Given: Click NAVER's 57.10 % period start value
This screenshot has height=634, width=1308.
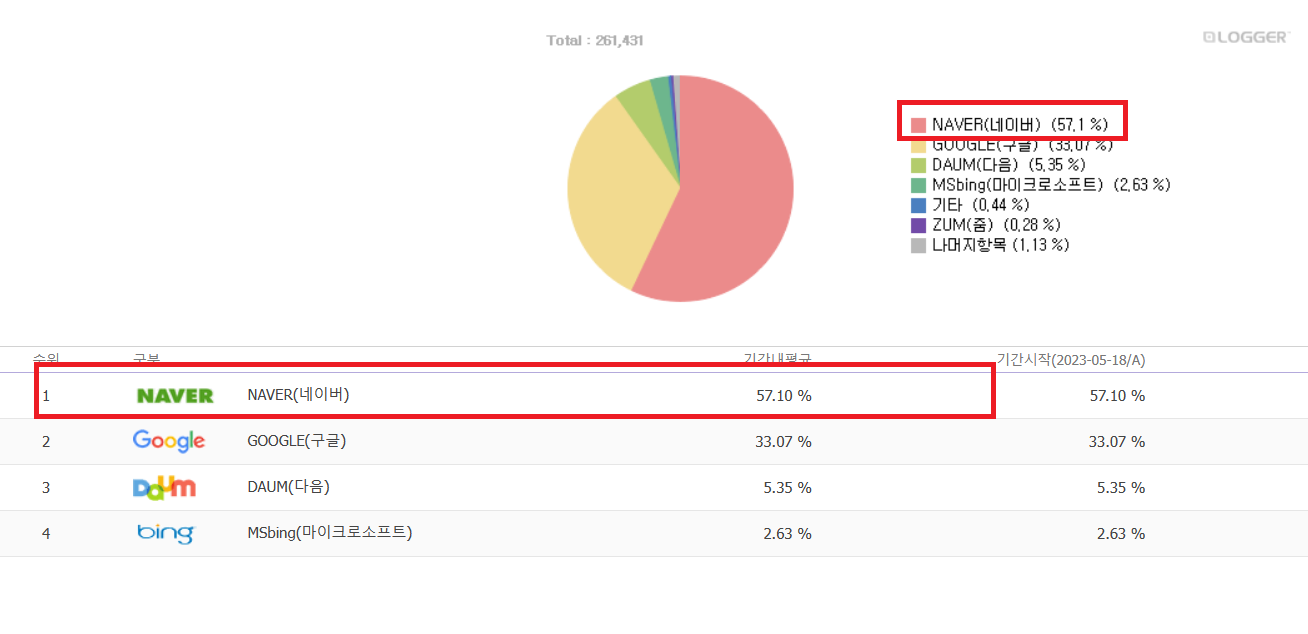Looking at the screenshot, I should (x=1117, y=396).
